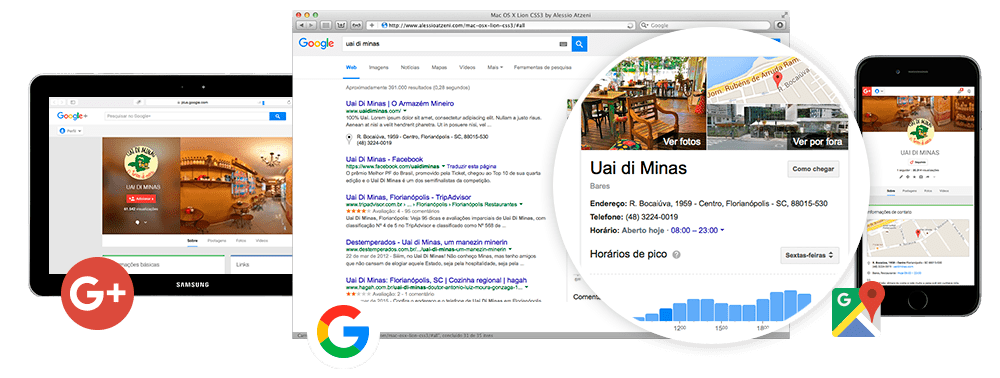The width and height of the screenshot is (1000, 378).
Task: Switch to the Mapas search tab
Action: pos(439,67)
